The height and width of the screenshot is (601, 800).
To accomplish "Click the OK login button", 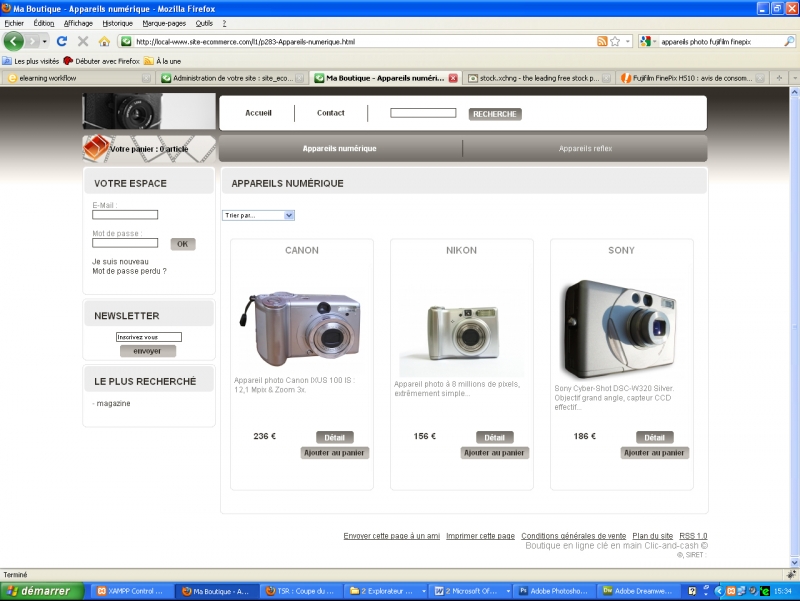I will point(183,244).
